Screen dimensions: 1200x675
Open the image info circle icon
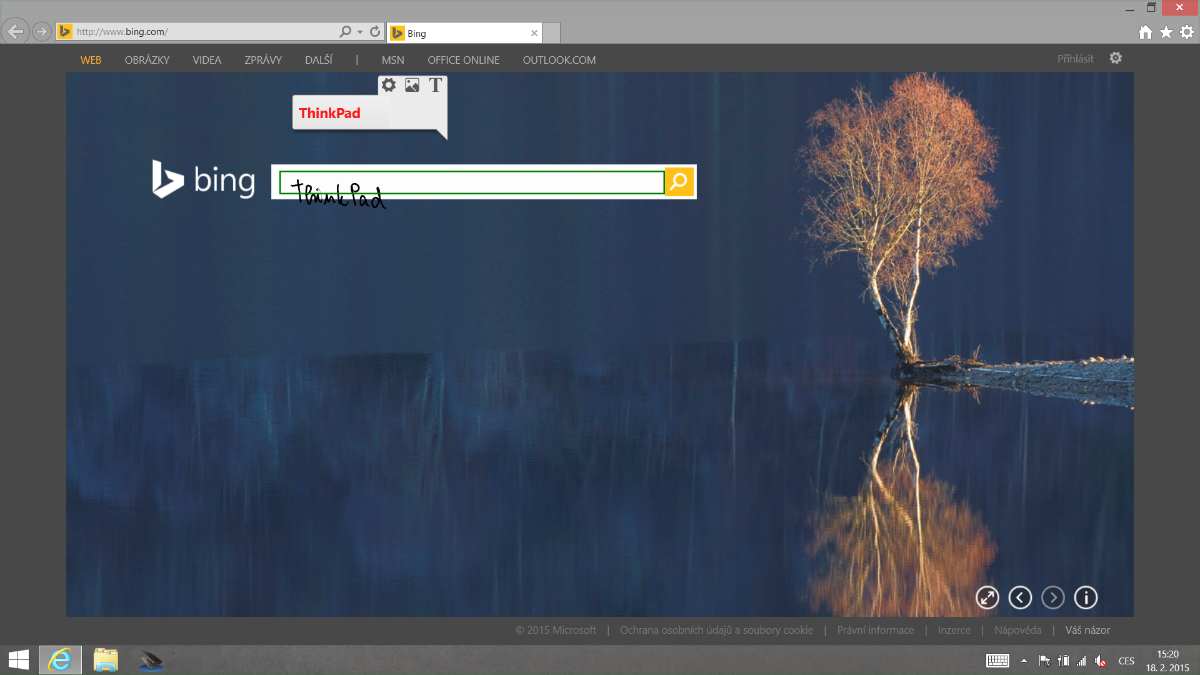tap(1086, 598)
